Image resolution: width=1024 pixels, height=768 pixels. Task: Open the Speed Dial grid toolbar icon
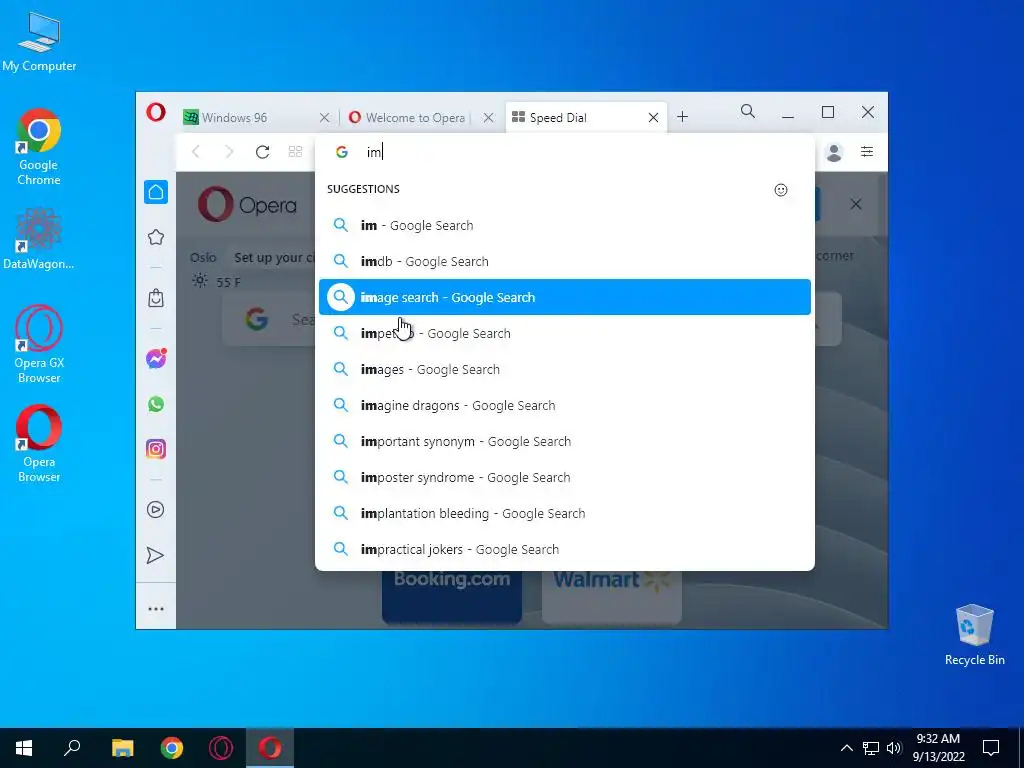tap(295, 152)
